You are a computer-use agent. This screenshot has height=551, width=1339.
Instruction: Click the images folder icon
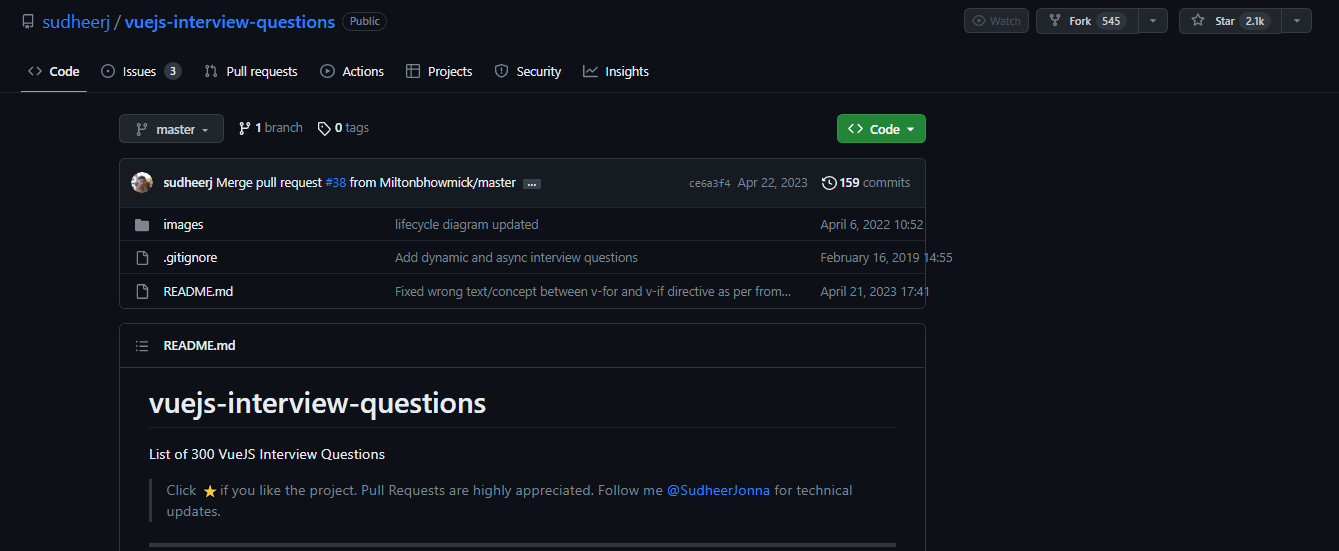pos(142,225)
